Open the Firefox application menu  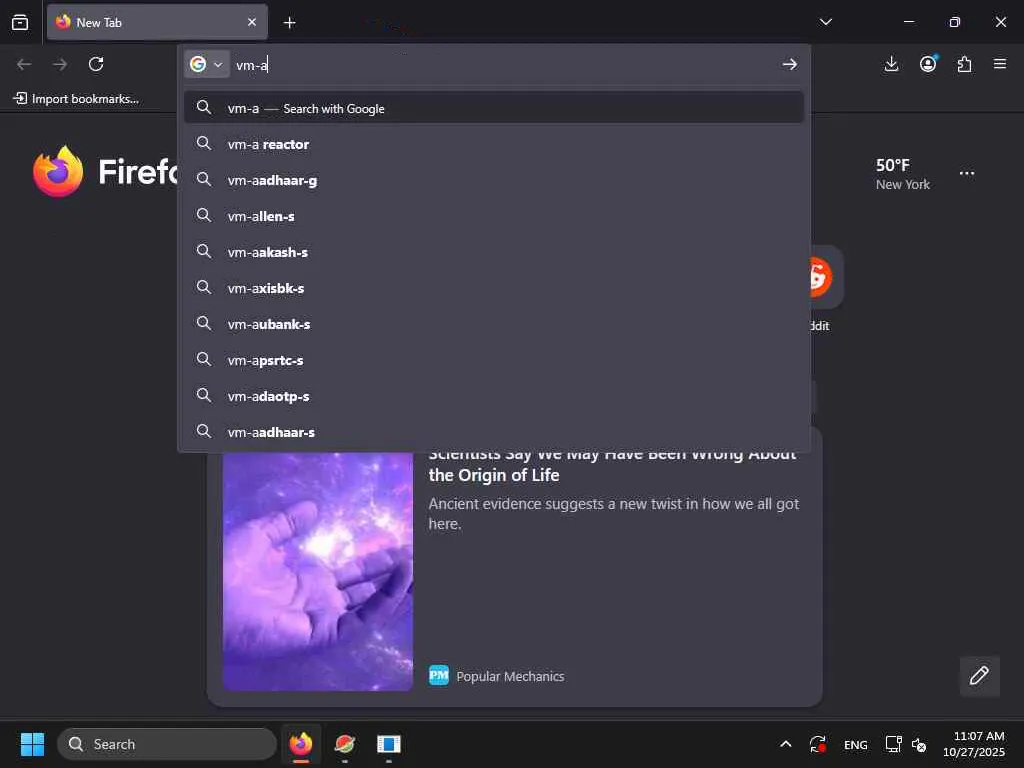[x=1000, y=64]
